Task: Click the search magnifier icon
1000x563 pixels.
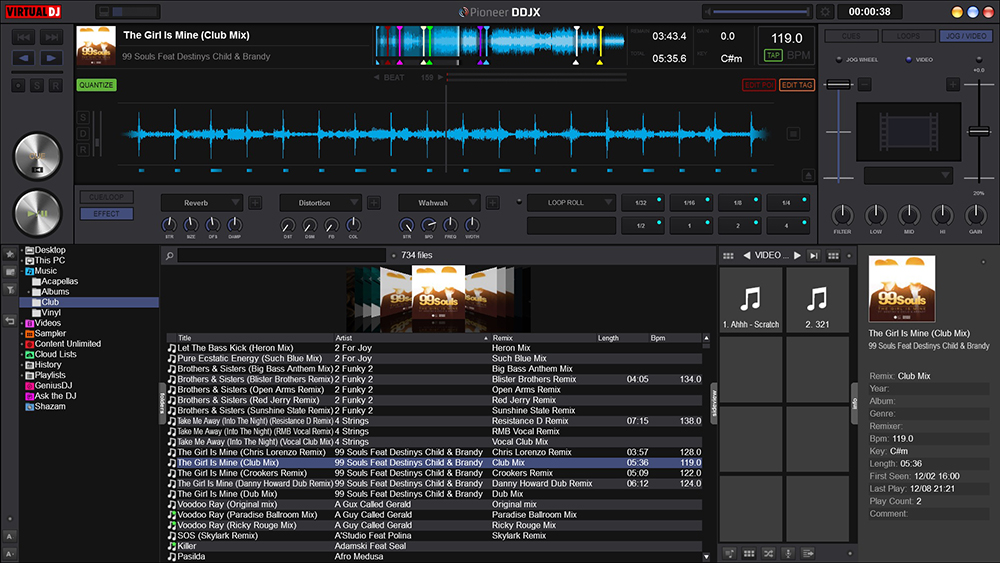Action: click(x=170, y=256)
